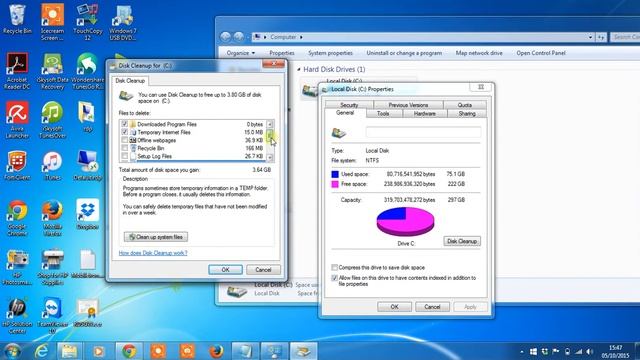Open Windows Media Player from taskbar
640x360 pixels.
pos(98,351)
